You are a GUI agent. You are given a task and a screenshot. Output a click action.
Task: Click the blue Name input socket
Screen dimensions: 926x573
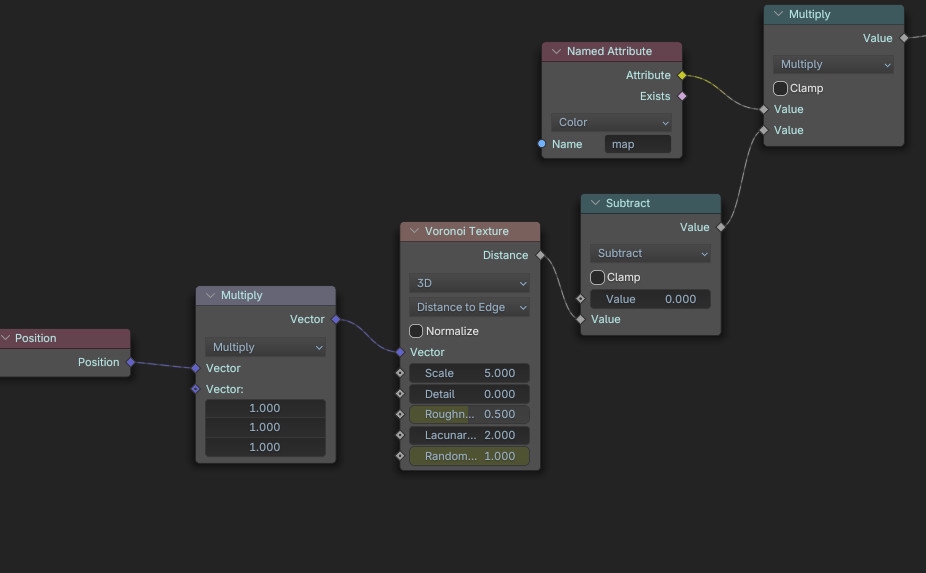click(542, 144)
